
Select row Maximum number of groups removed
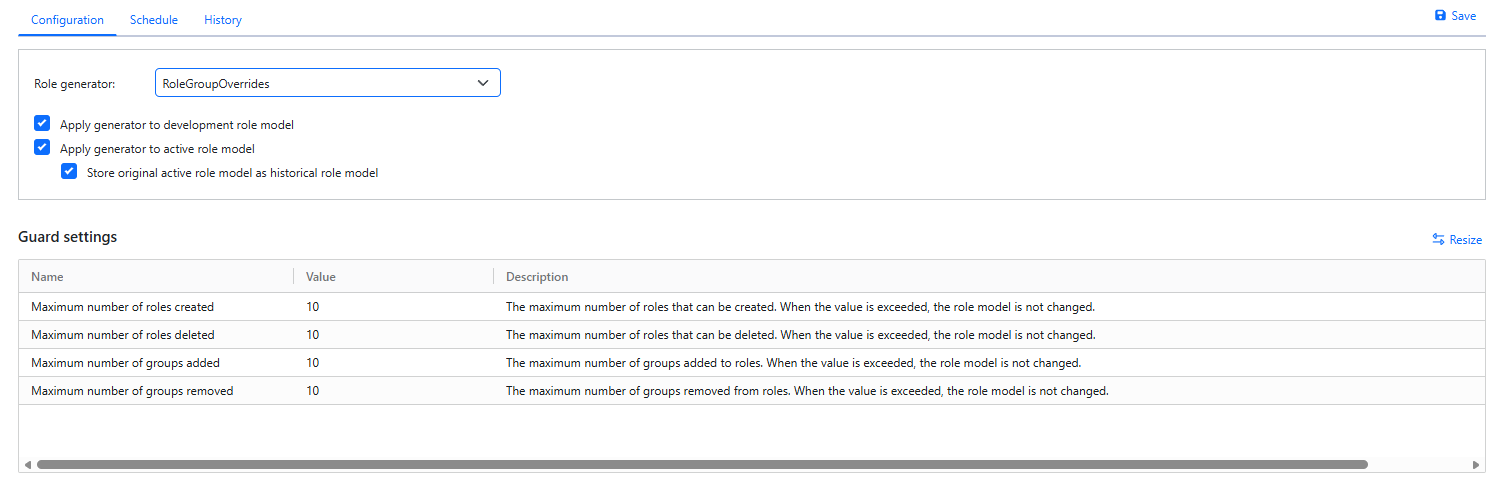pos(752,391)
